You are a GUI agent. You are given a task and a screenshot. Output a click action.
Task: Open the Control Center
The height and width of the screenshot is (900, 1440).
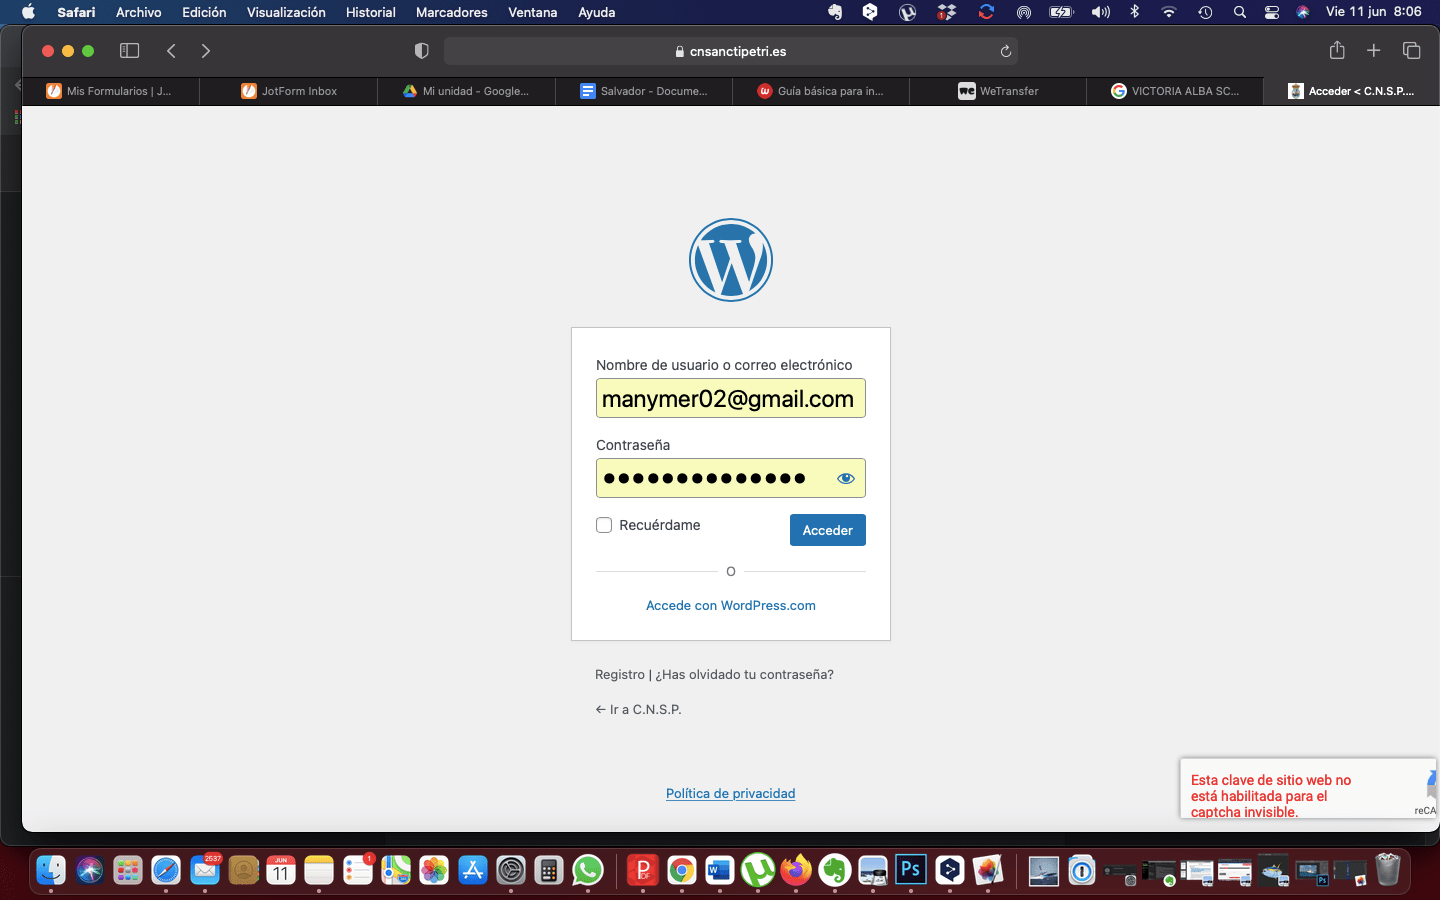[x=1272, y=12]
